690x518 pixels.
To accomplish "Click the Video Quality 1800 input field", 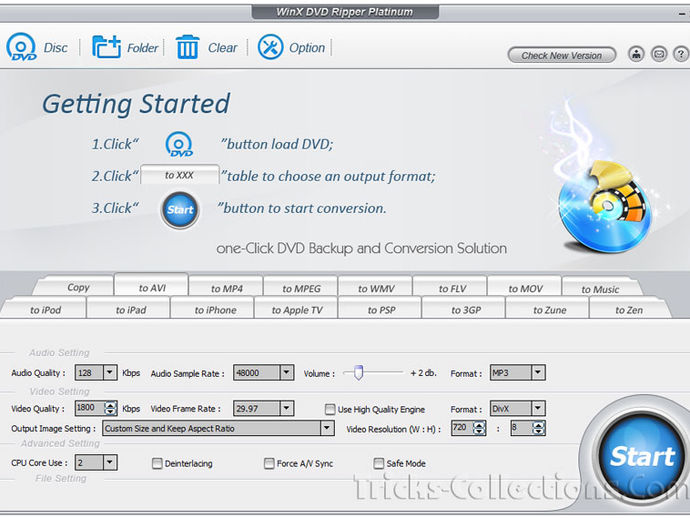I will [x=89, y=408].
